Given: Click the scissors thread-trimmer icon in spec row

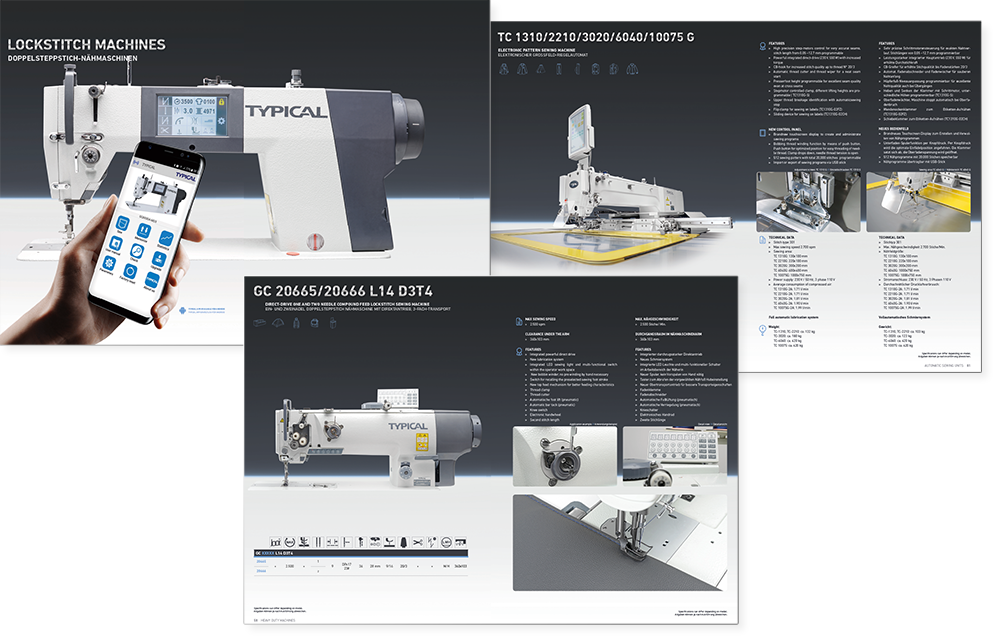Looking at the screenshot, I should click(418, 542).
